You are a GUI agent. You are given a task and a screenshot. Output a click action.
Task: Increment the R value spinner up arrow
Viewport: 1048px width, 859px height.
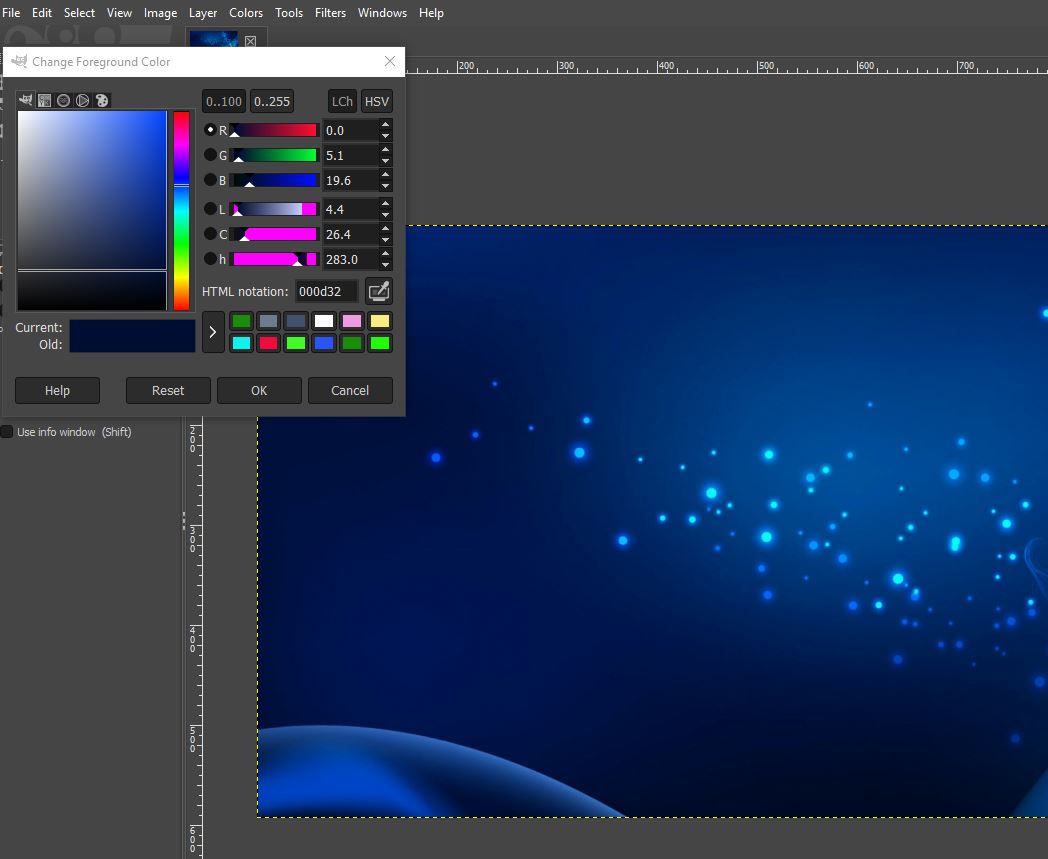pos(386,125)
